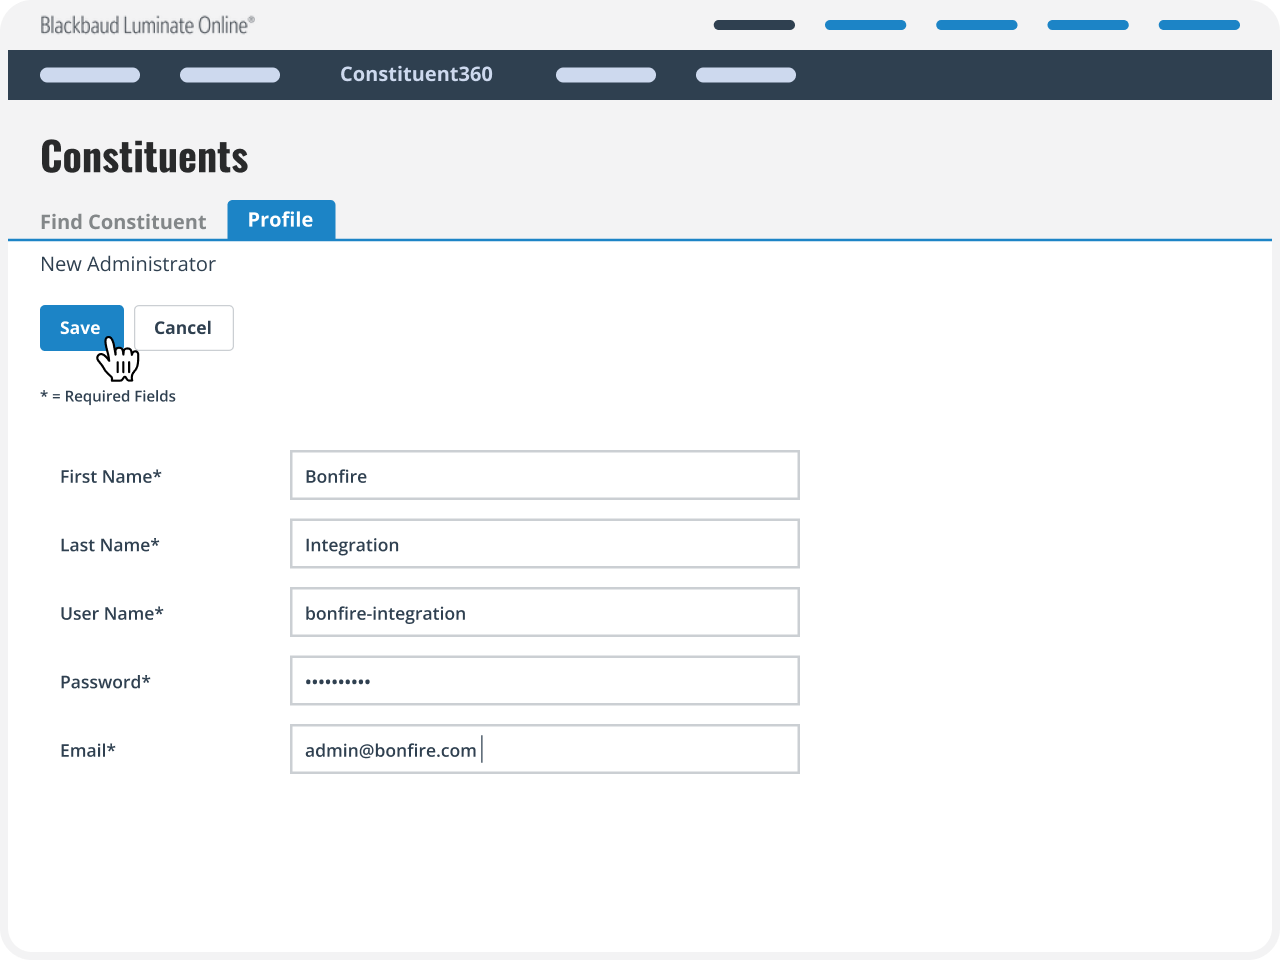Select the Profile tab
Screen dimensions: 1280x960
click(281, 219)
